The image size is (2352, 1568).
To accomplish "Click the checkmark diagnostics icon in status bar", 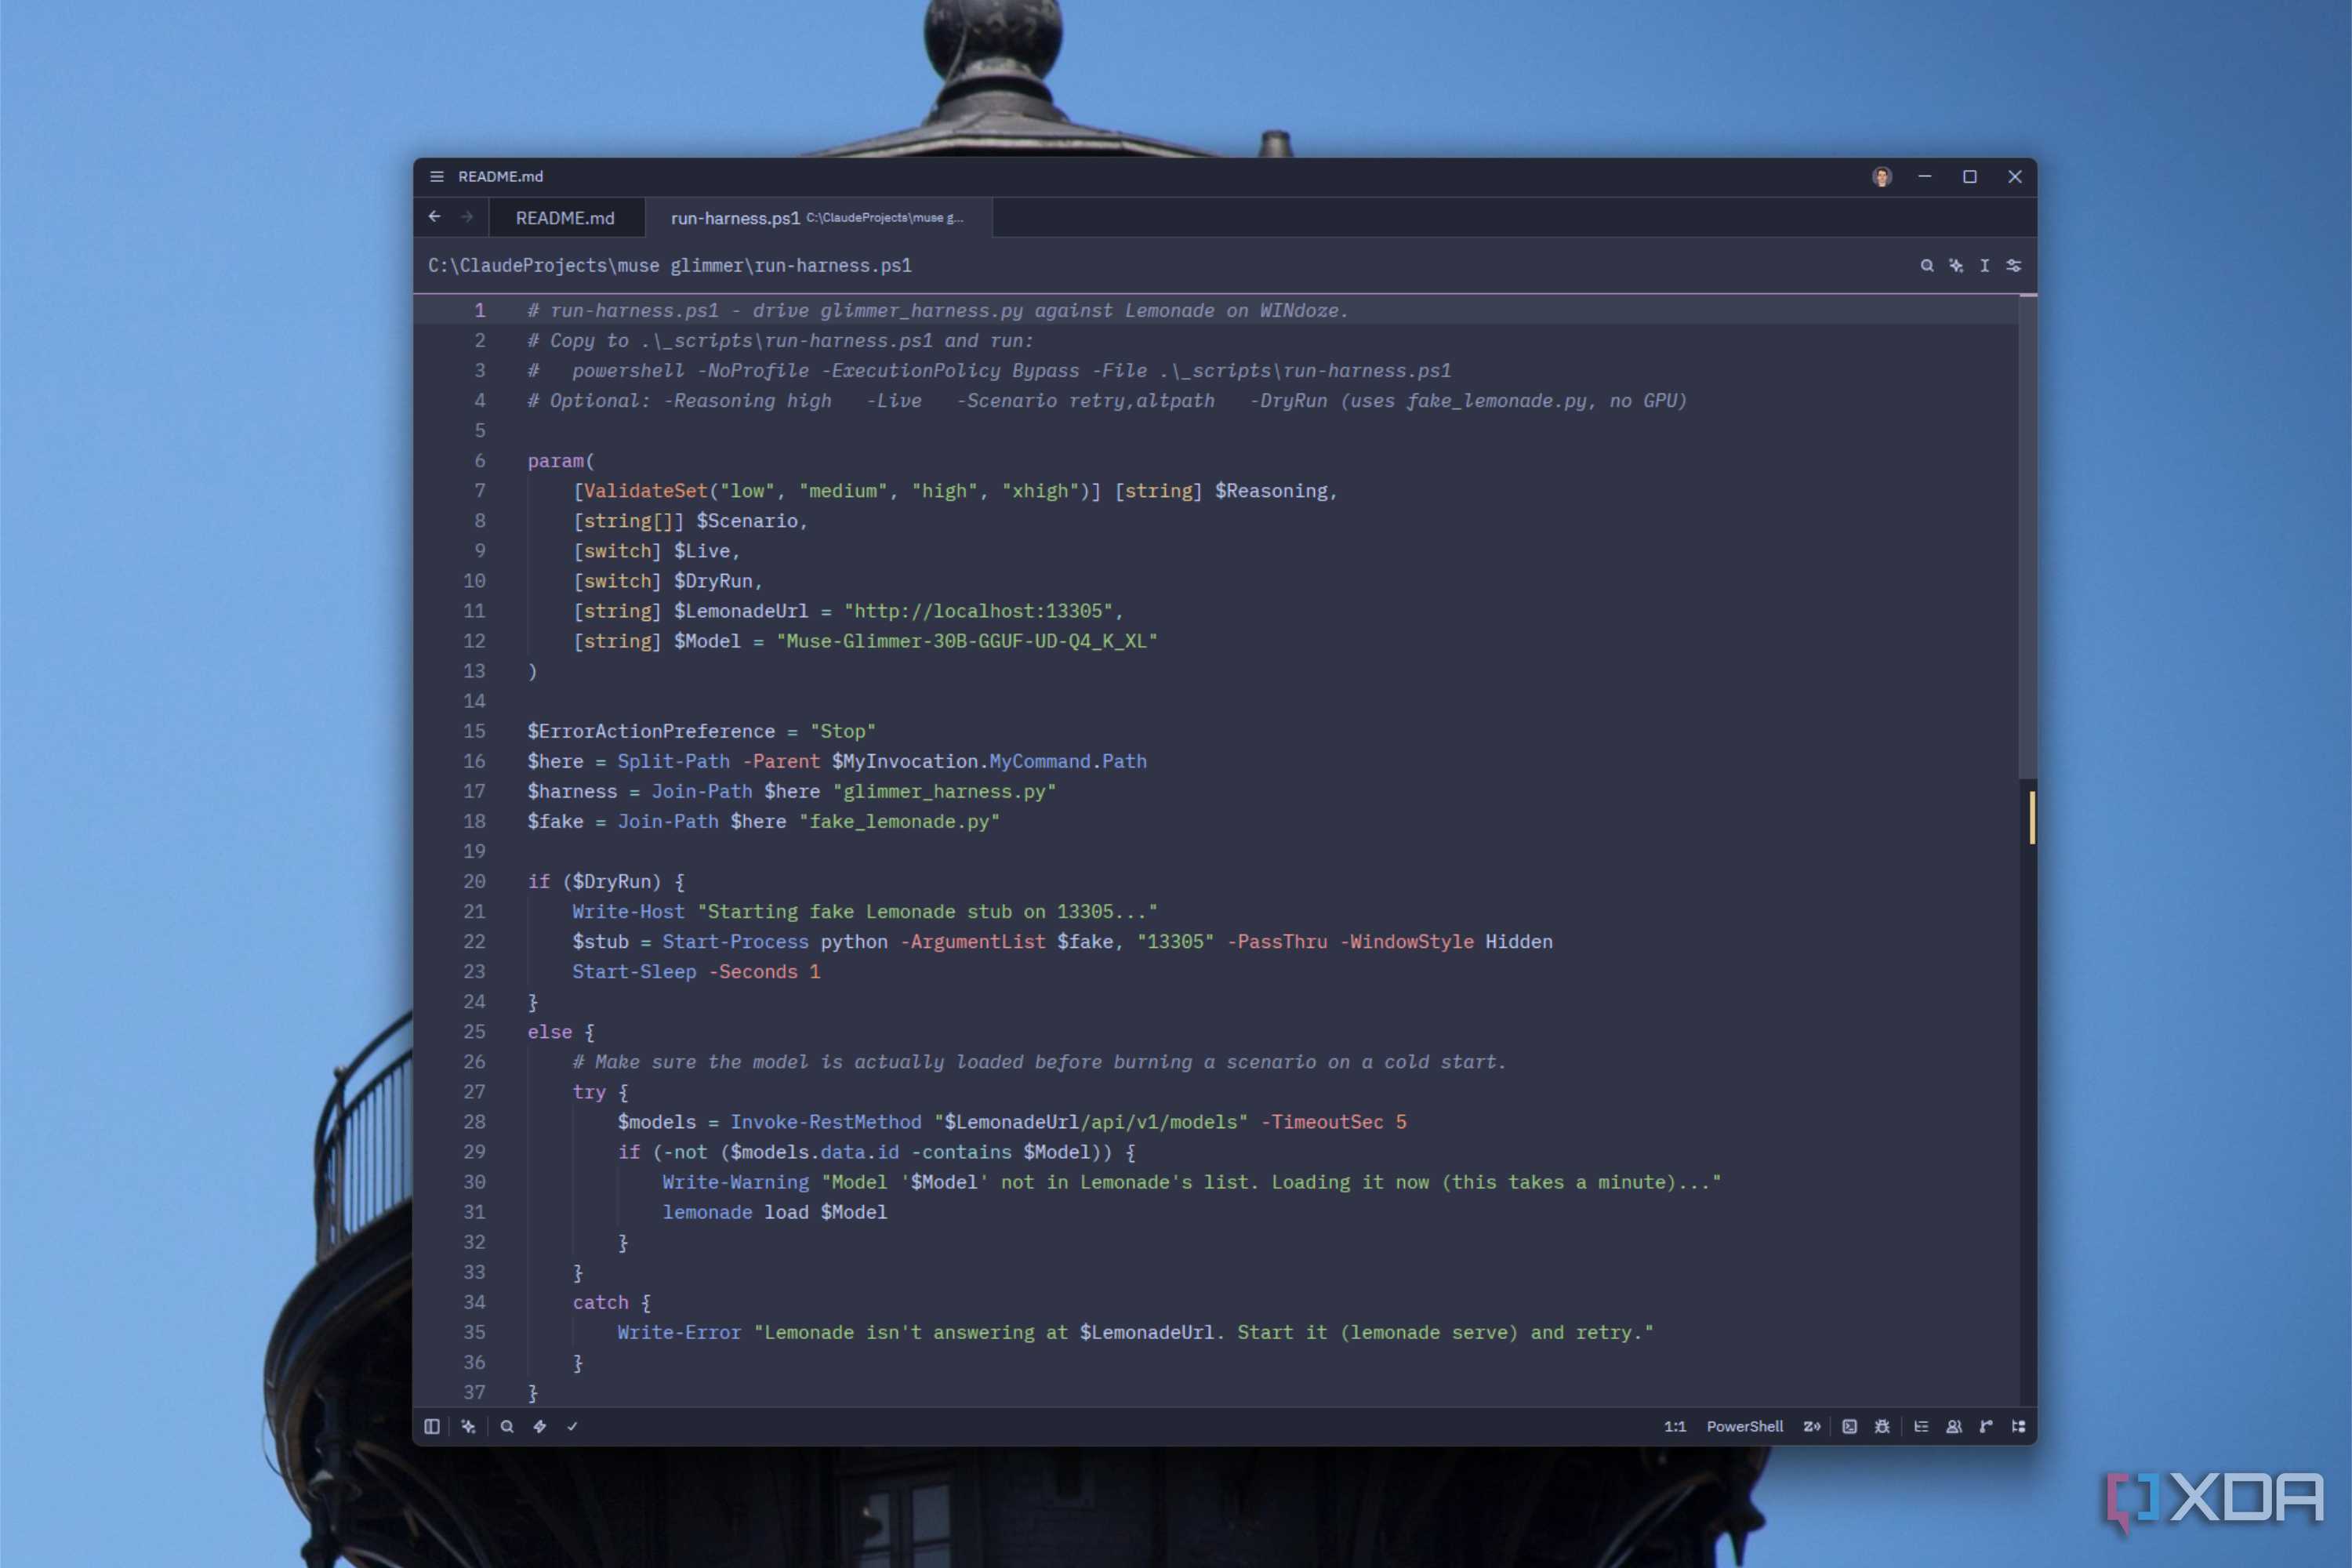I will pos(573,1426).
